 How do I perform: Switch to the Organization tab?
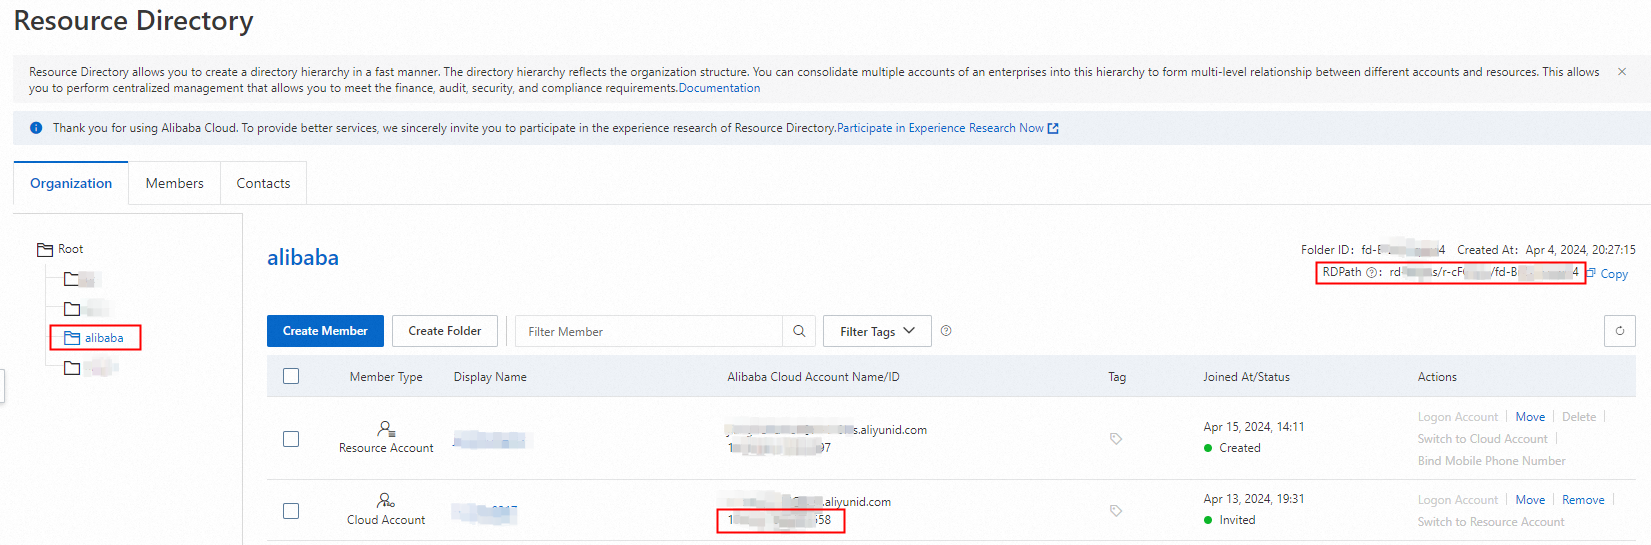click(x=71, y=183)
